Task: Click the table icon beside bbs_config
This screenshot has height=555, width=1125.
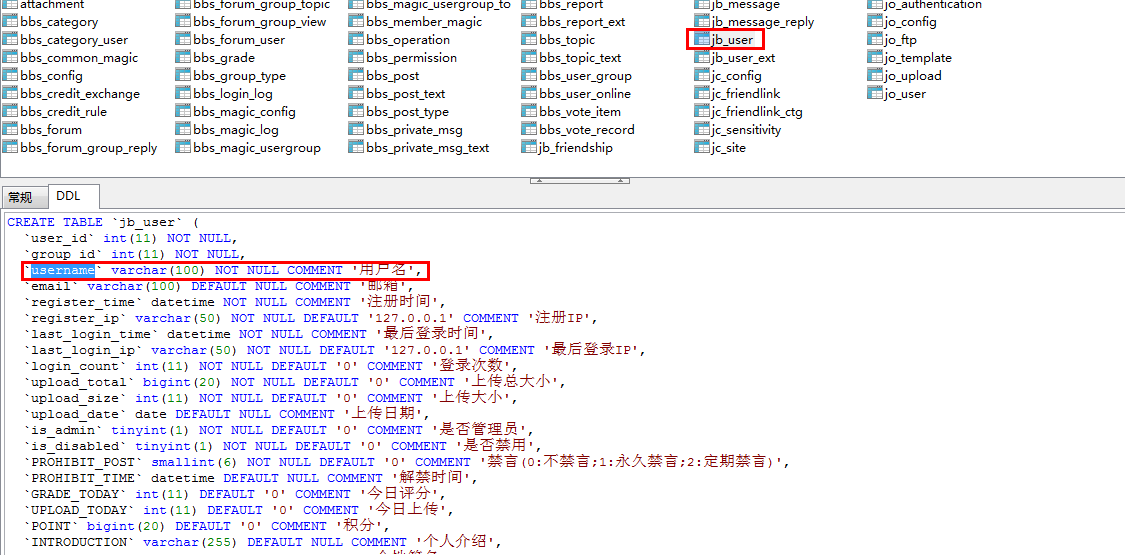Action: click(x=10, y=76)
